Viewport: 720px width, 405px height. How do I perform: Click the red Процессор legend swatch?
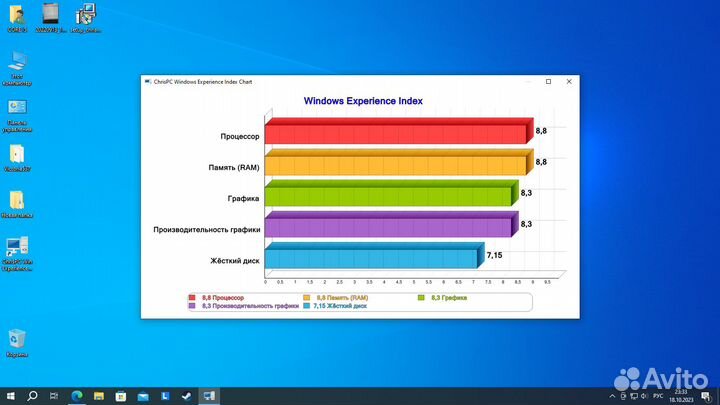(x=192, y=298)
